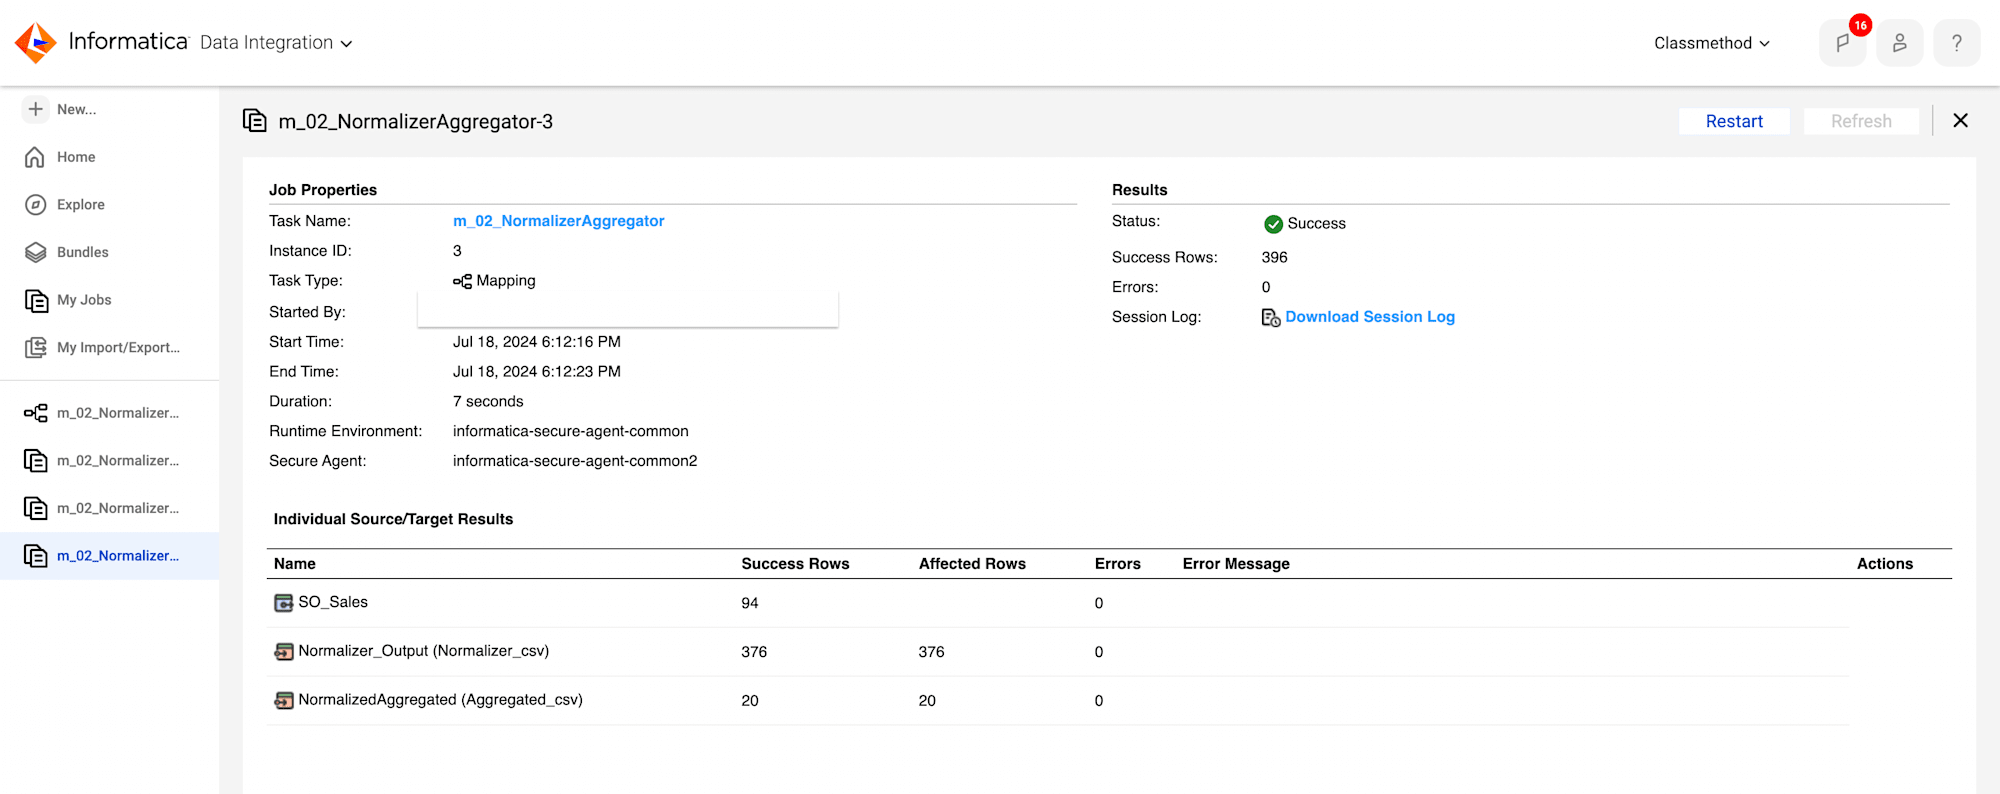Click the Bundles icon in sidebar
This screenshot has height=794, width=2000.
pyautogui.click(x=35, y=252)
